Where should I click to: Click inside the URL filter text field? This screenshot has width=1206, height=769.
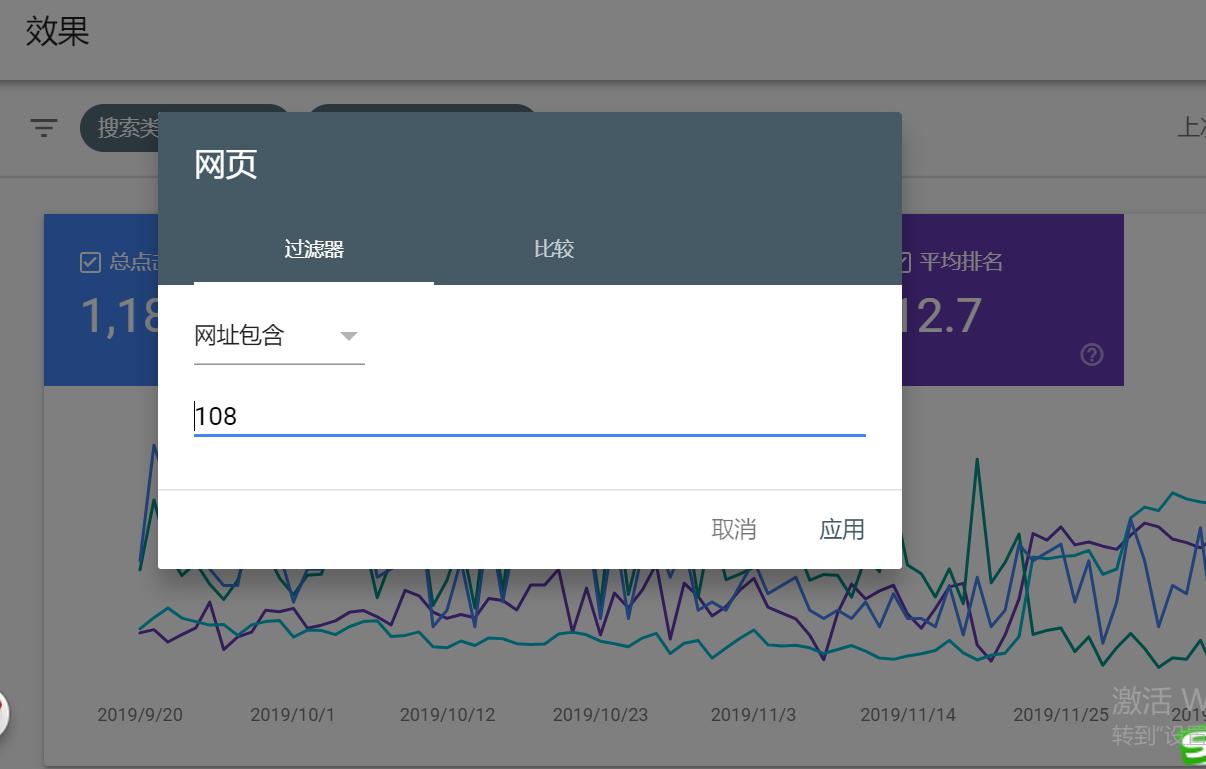[500, 416]
